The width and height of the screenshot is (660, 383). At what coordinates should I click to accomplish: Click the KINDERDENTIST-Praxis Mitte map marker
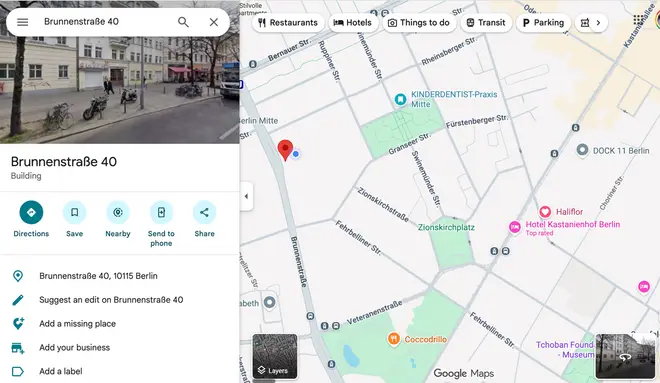pyautogui.click(x=400, y=99)
